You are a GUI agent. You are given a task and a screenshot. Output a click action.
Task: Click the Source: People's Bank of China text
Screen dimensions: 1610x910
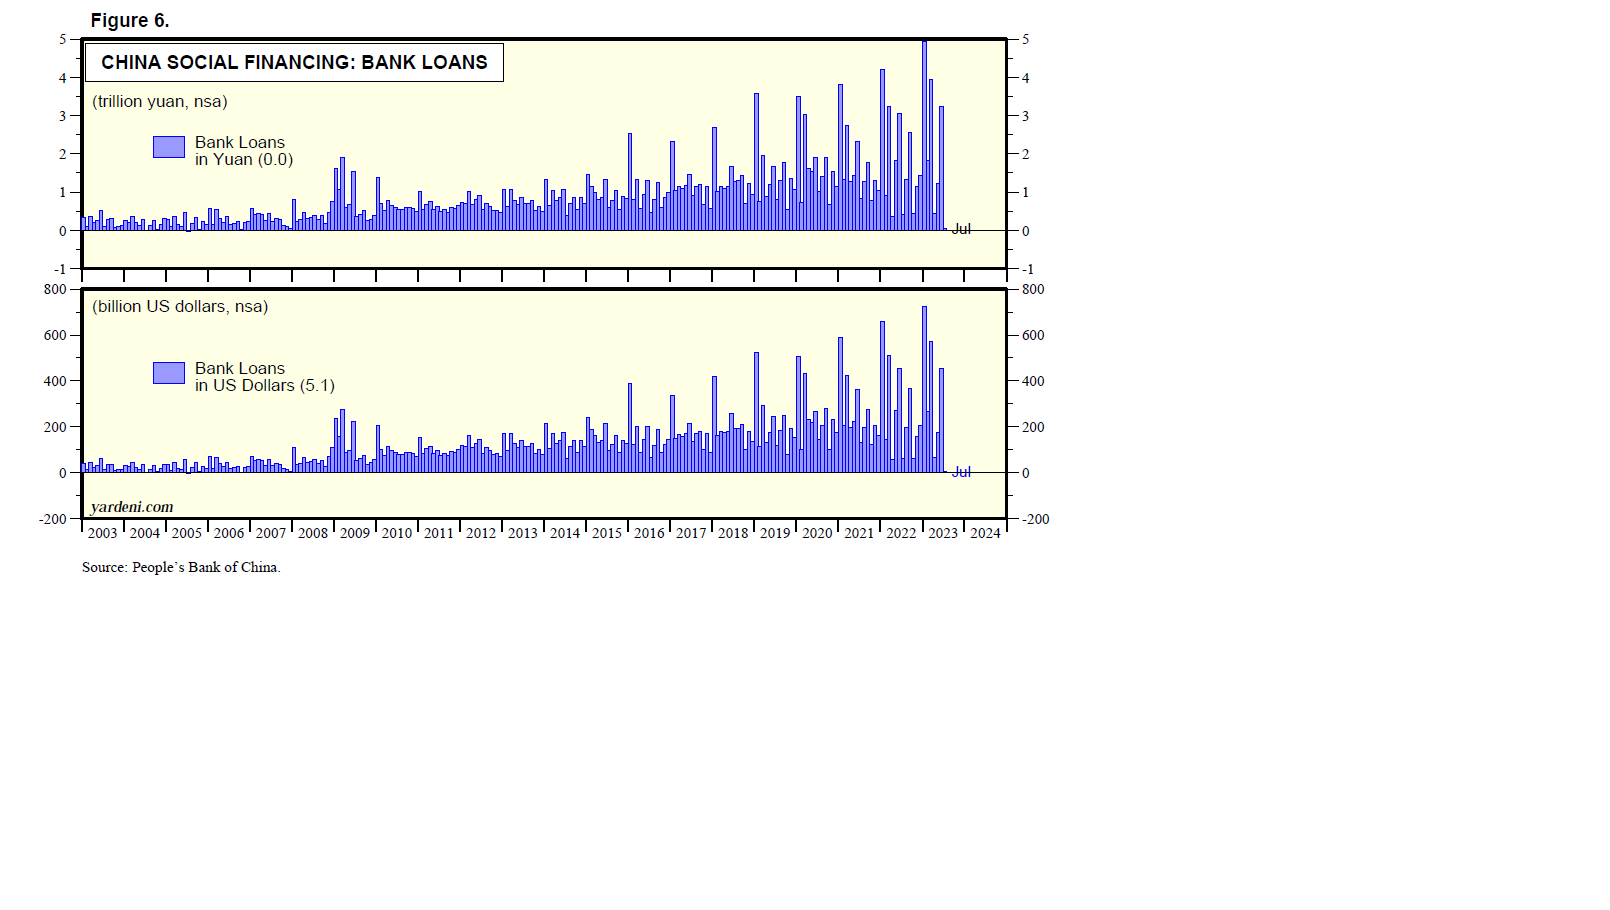pos(181,567)
